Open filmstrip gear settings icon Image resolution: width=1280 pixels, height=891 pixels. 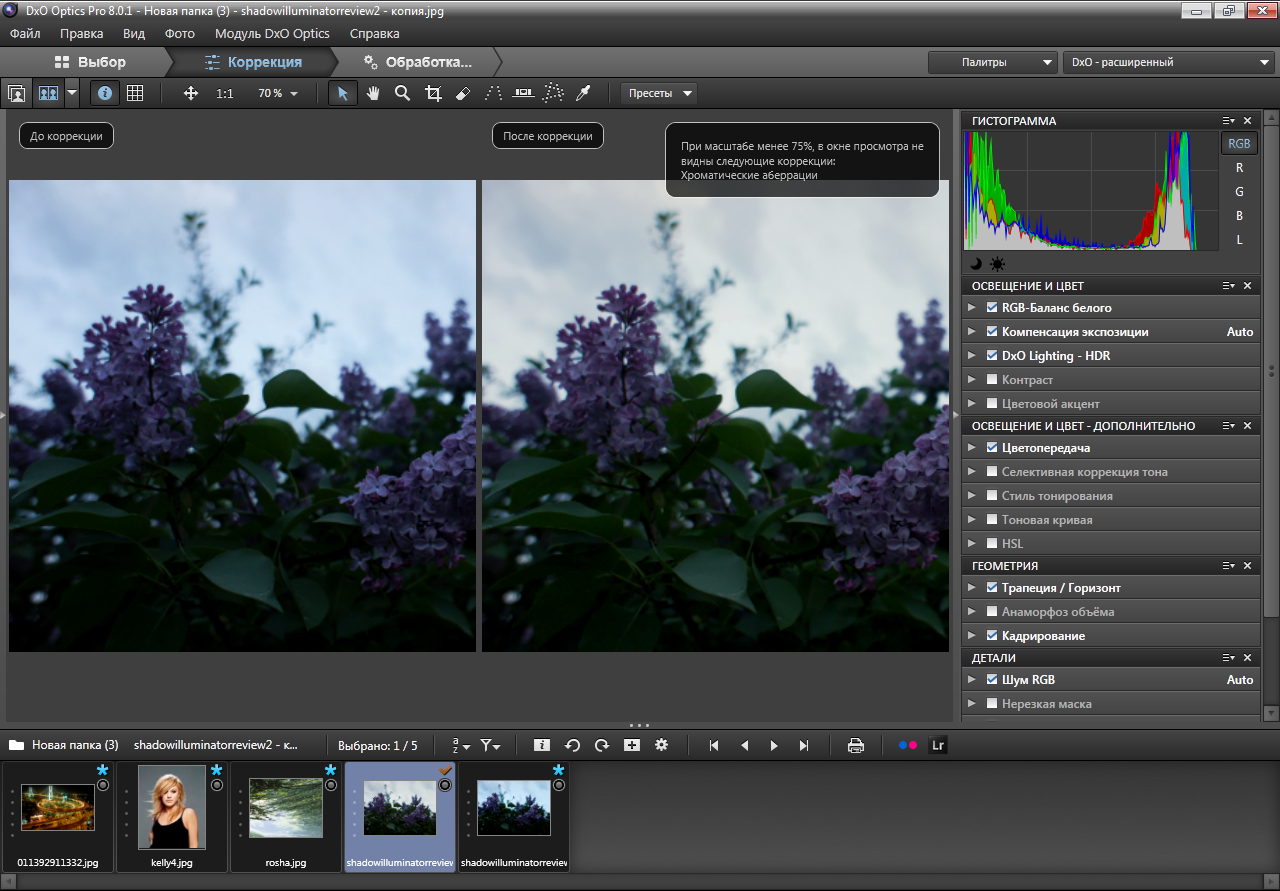pos(662,745)
